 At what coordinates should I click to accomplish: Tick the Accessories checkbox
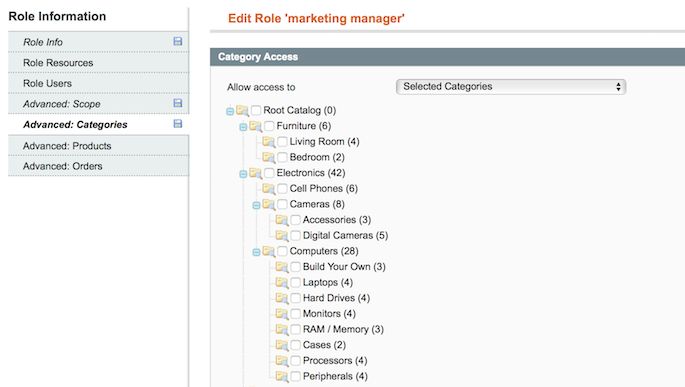(295, 220)
